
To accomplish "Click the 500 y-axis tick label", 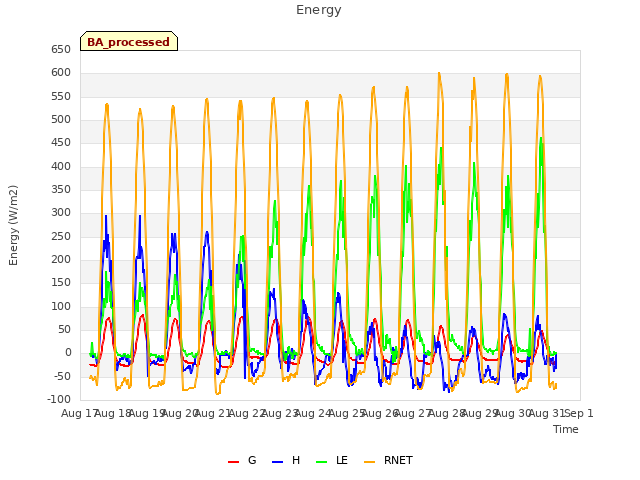I will click(x=61, y=120).
